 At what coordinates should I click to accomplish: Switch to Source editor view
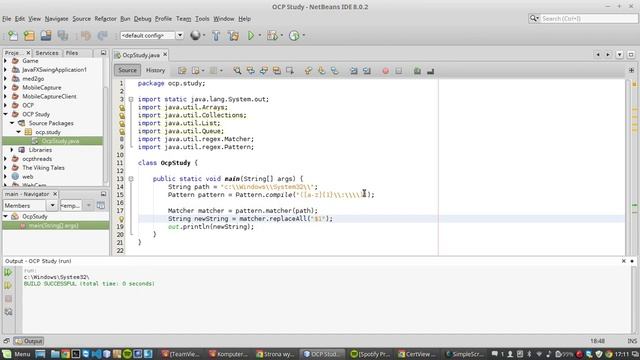click(127, 70)
